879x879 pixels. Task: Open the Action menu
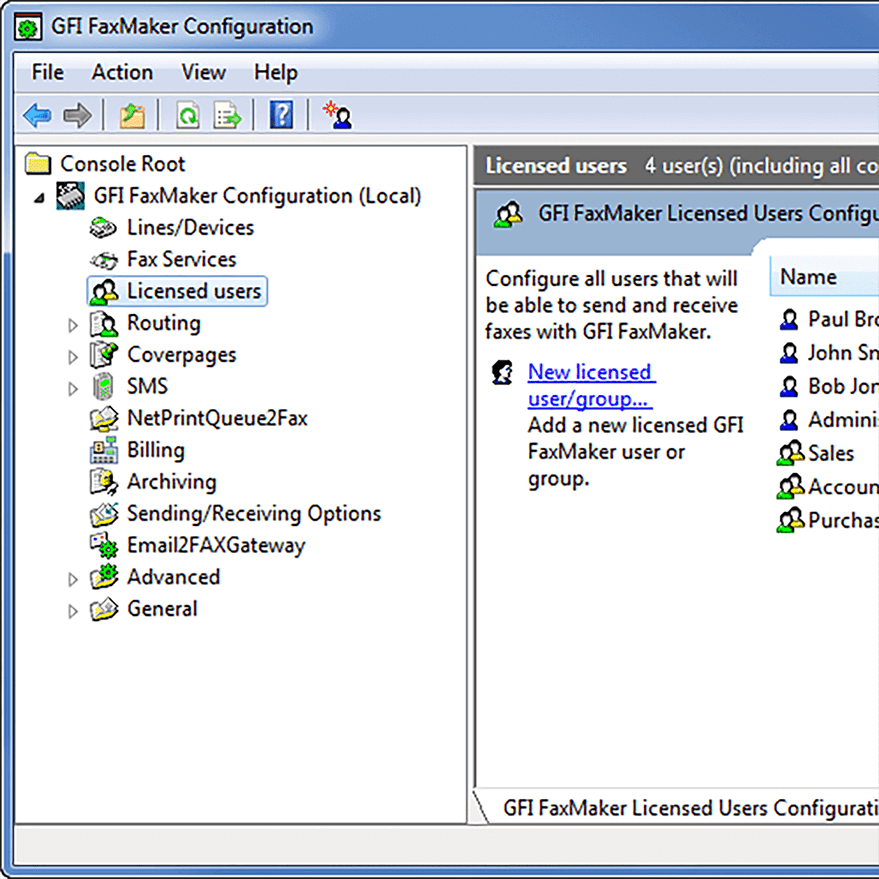click(122, 72)
